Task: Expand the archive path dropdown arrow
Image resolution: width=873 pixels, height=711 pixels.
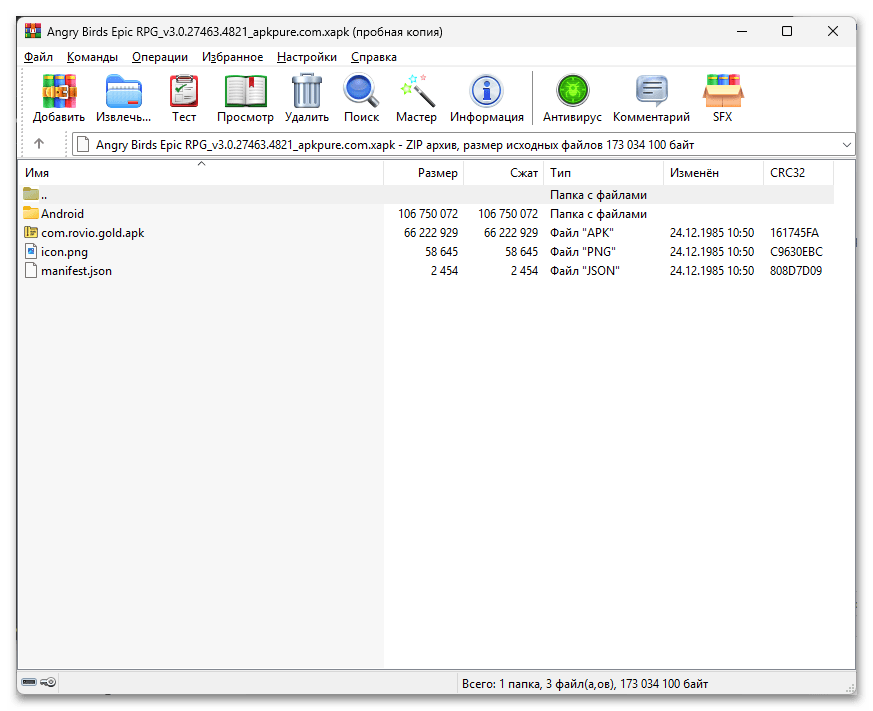Action: [847, 145]
